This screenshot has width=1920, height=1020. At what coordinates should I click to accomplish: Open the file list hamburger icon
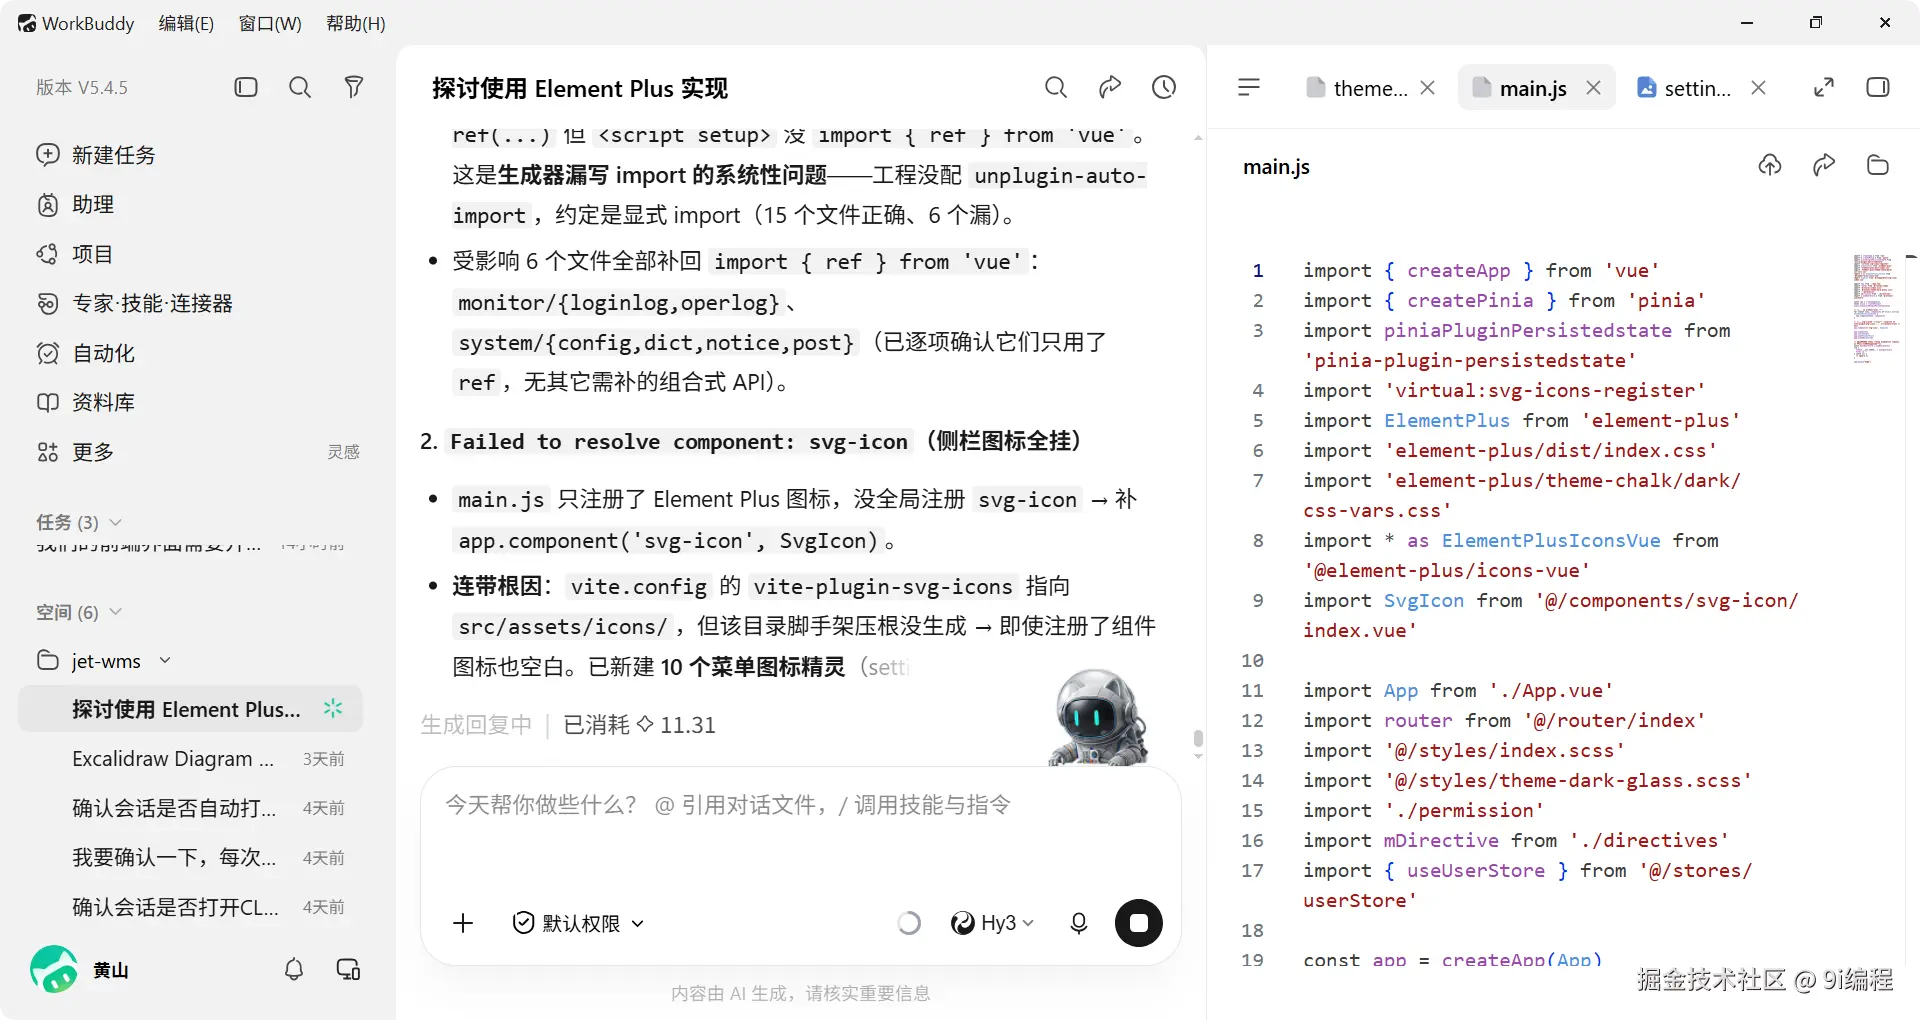(1249, 87)
